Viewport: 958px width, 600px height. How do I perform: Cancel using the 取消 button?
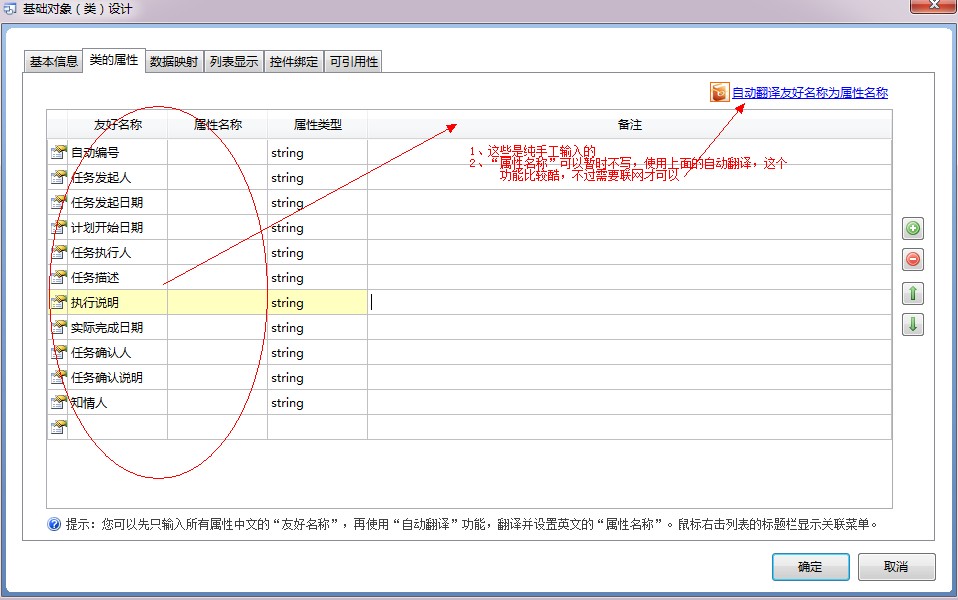point(896,567)
